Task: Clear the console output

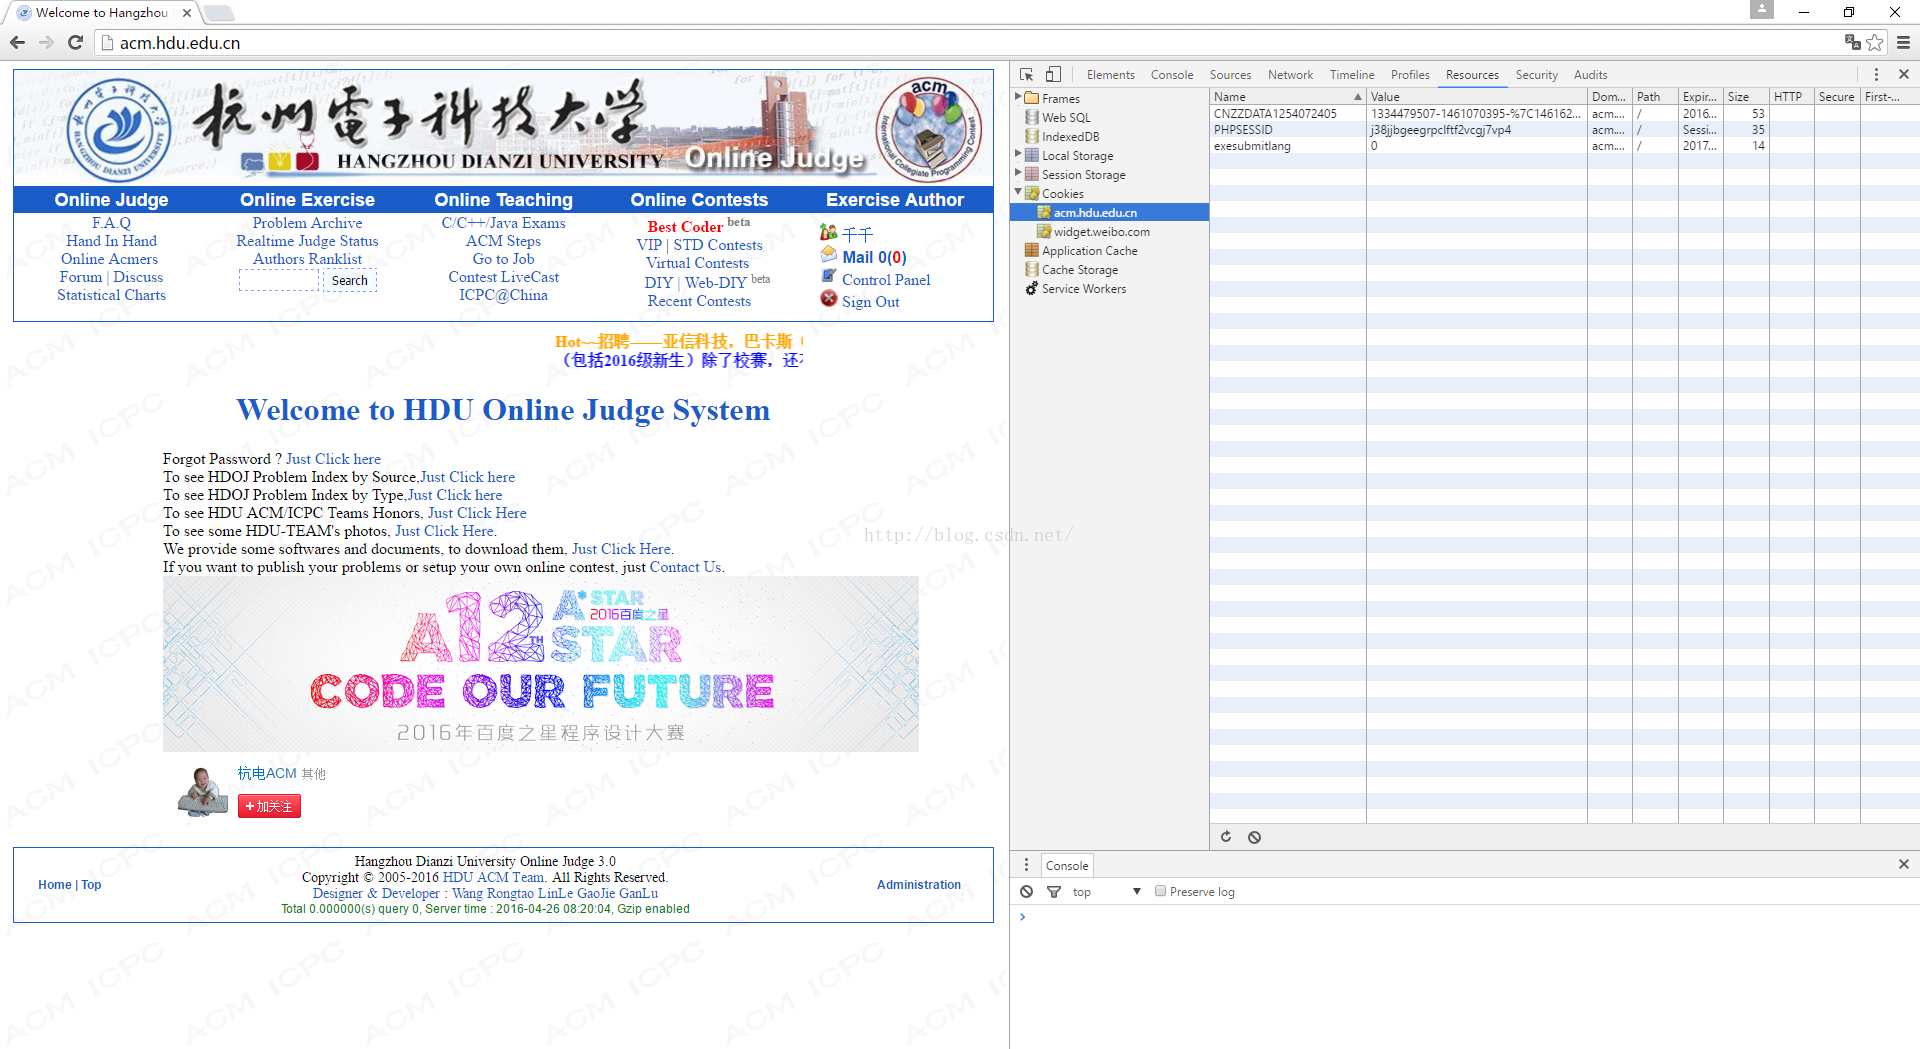Action: [1026, 892]
